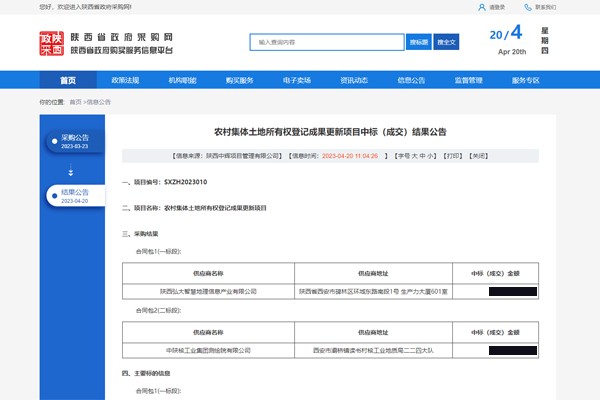Click the down arrow between timeline steps
Screen dimensions: 600x400
click(70, 172)
